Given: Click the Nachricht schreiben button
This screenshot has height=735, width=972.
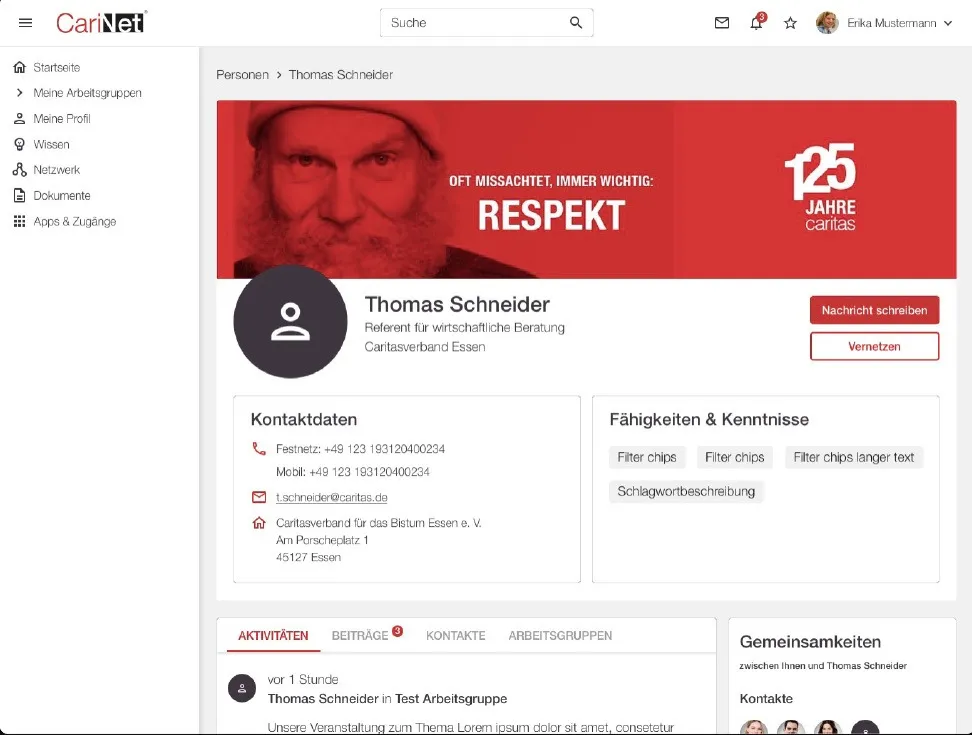Looking at the screenshot, I should coord(874,310).
